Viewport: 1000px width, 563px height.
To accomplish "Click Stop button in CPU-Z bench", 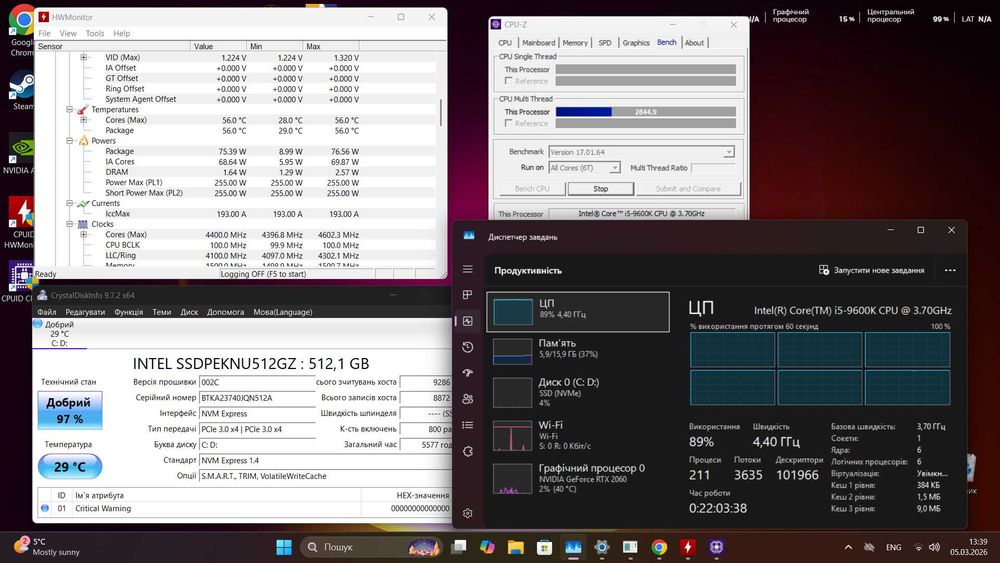I will tap(601, 189).
